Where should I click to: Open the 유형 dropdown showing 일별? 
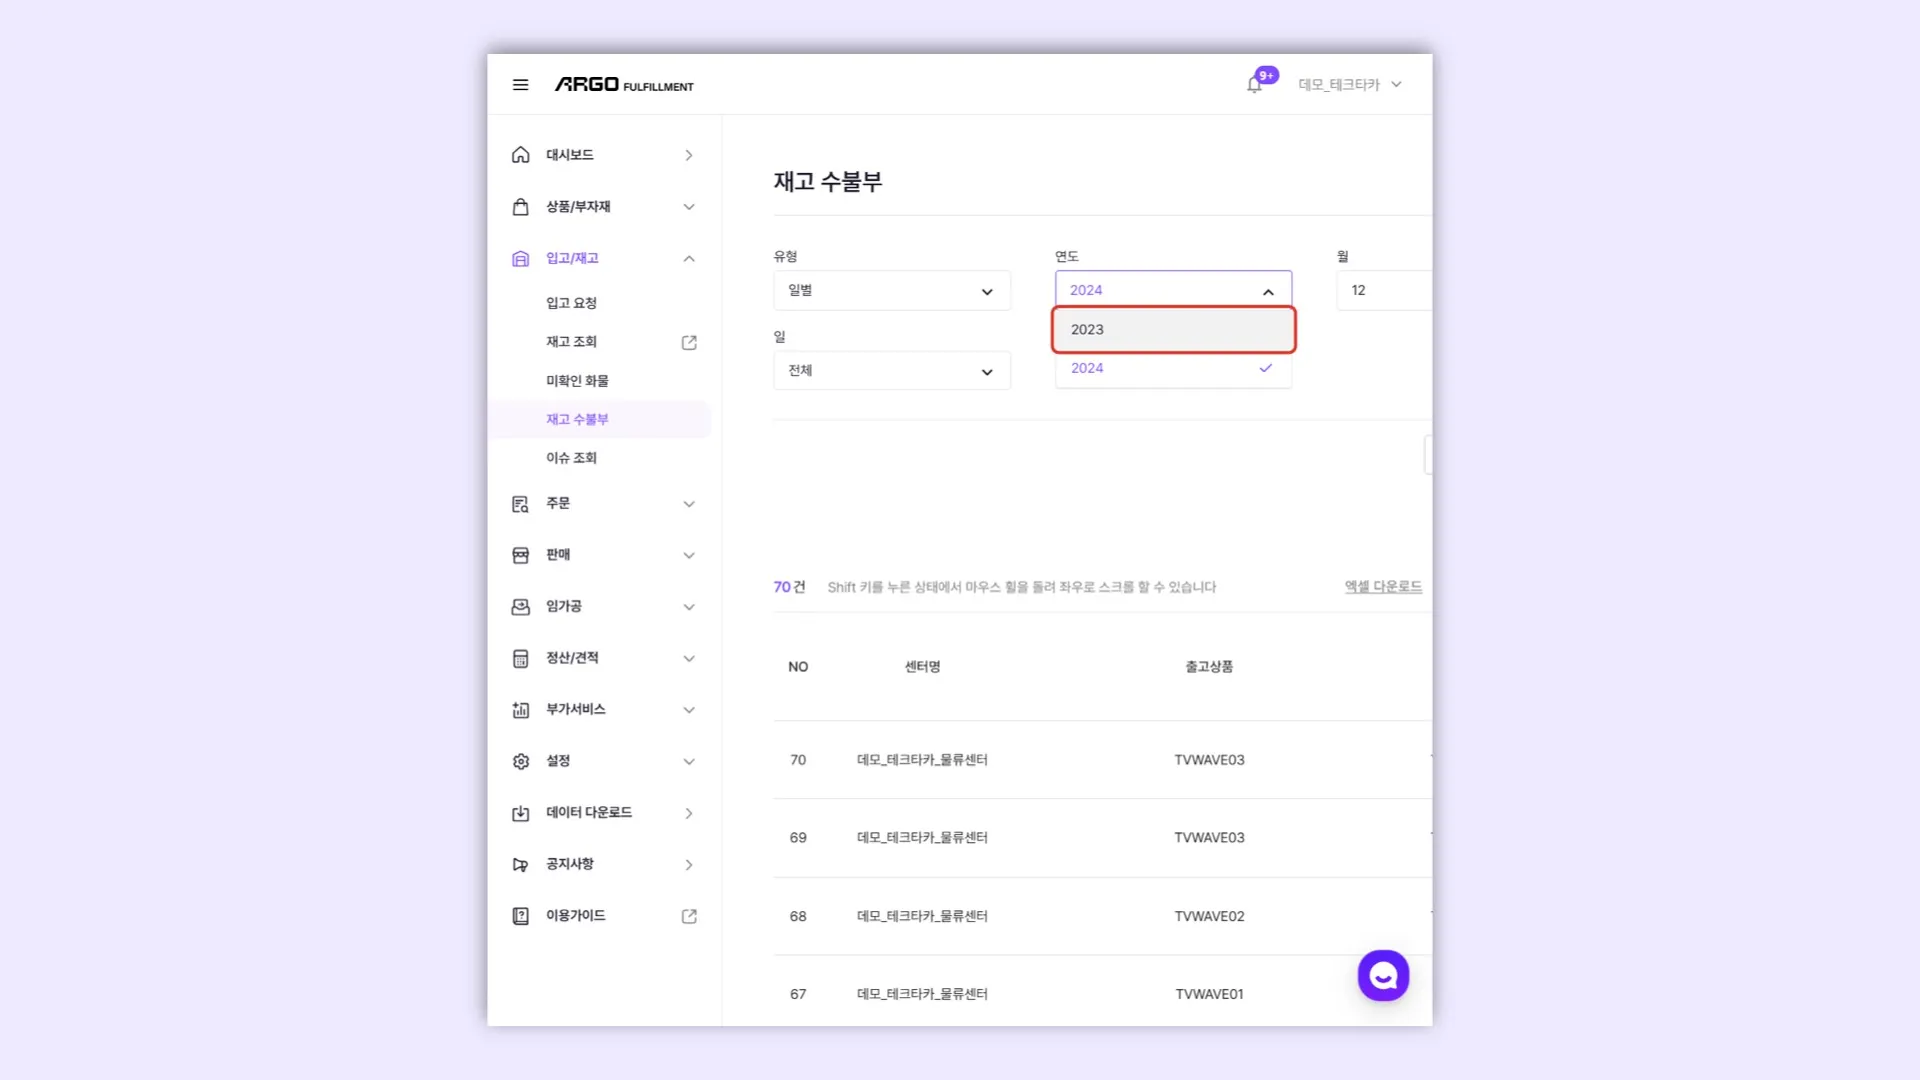coord(891,290)
